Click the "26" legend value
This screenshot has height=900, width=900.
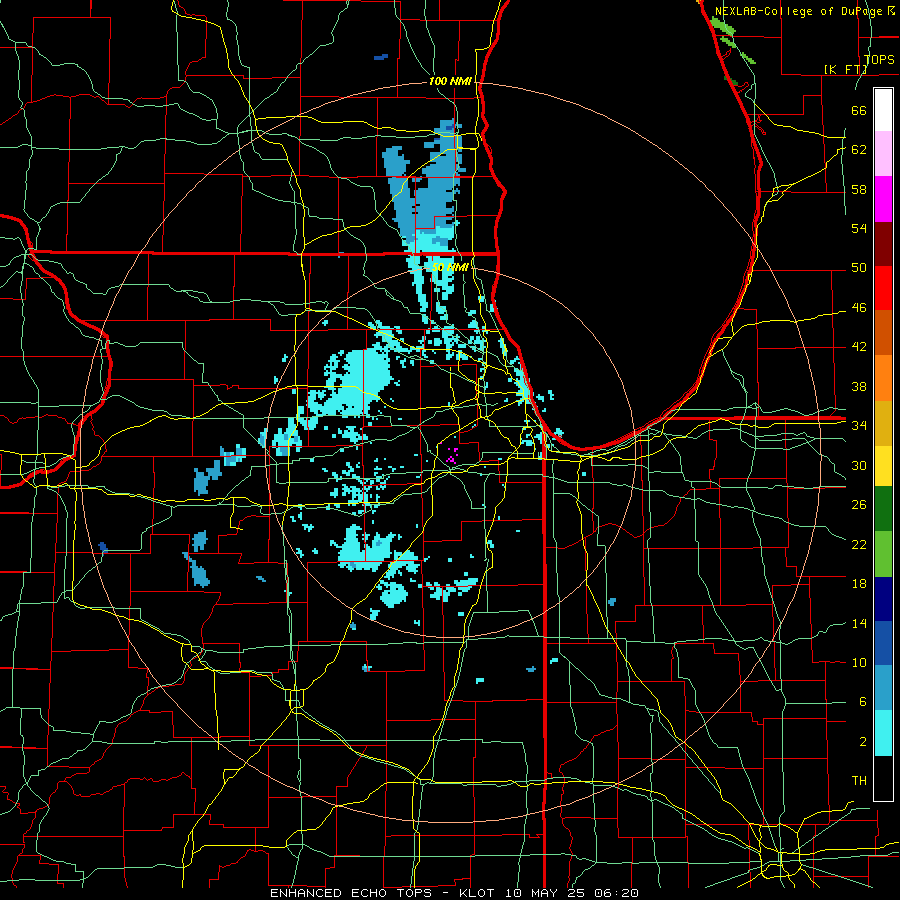tap(859, 505)
